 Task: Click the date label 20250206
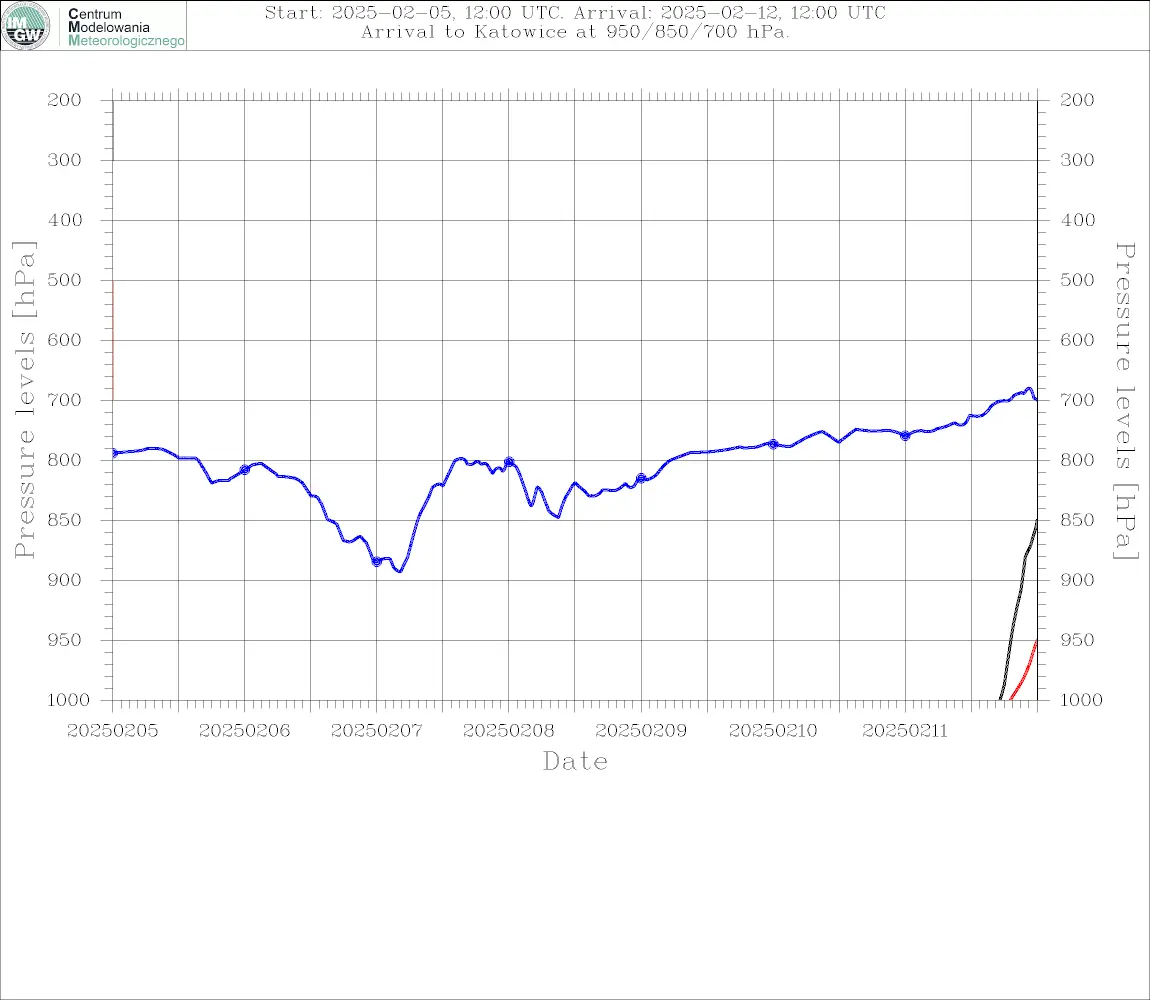(x=244, y=731)
